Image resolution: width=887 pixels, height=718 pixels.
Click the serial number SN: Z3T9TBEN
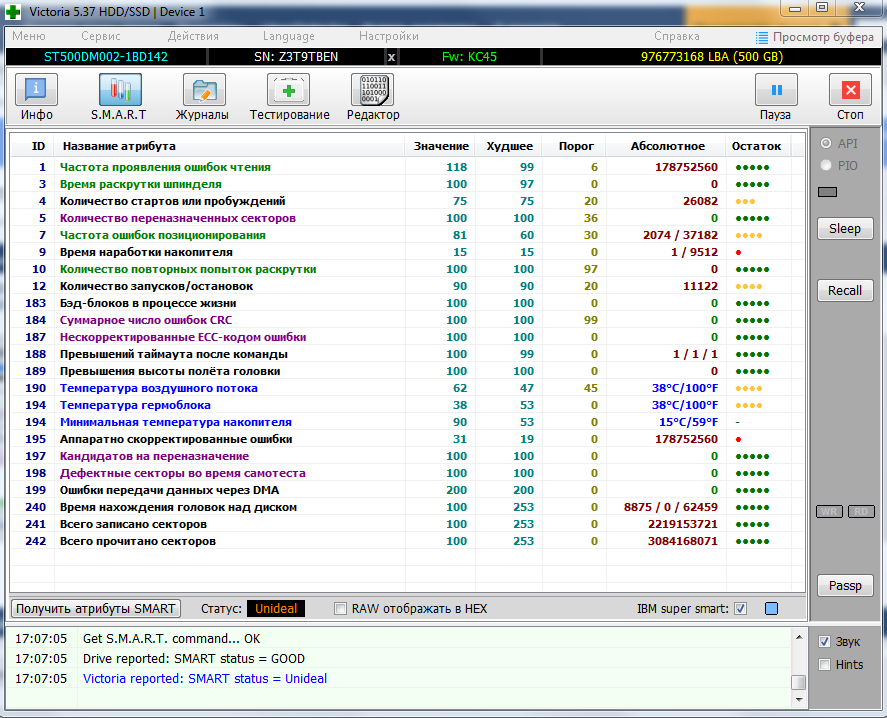[x=296, y=57]
